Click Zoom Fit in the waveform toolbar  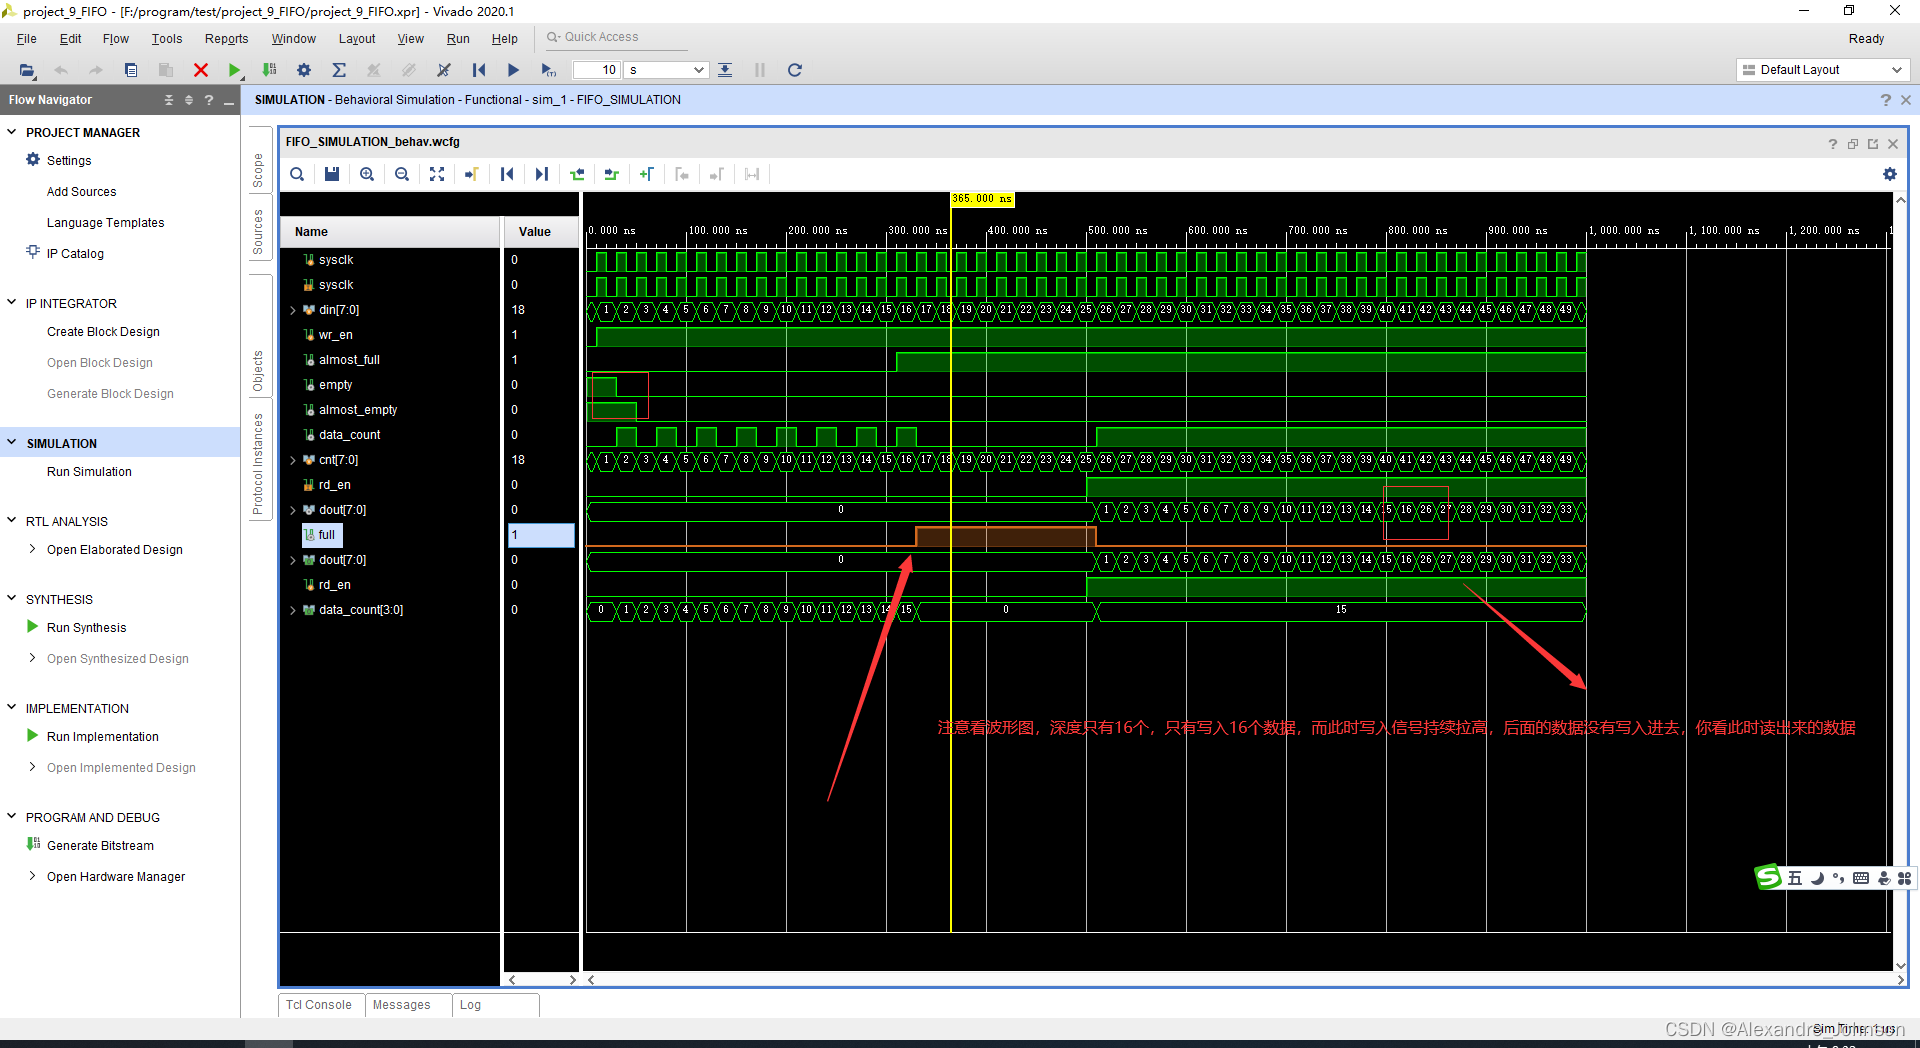[x=437, y=174]
